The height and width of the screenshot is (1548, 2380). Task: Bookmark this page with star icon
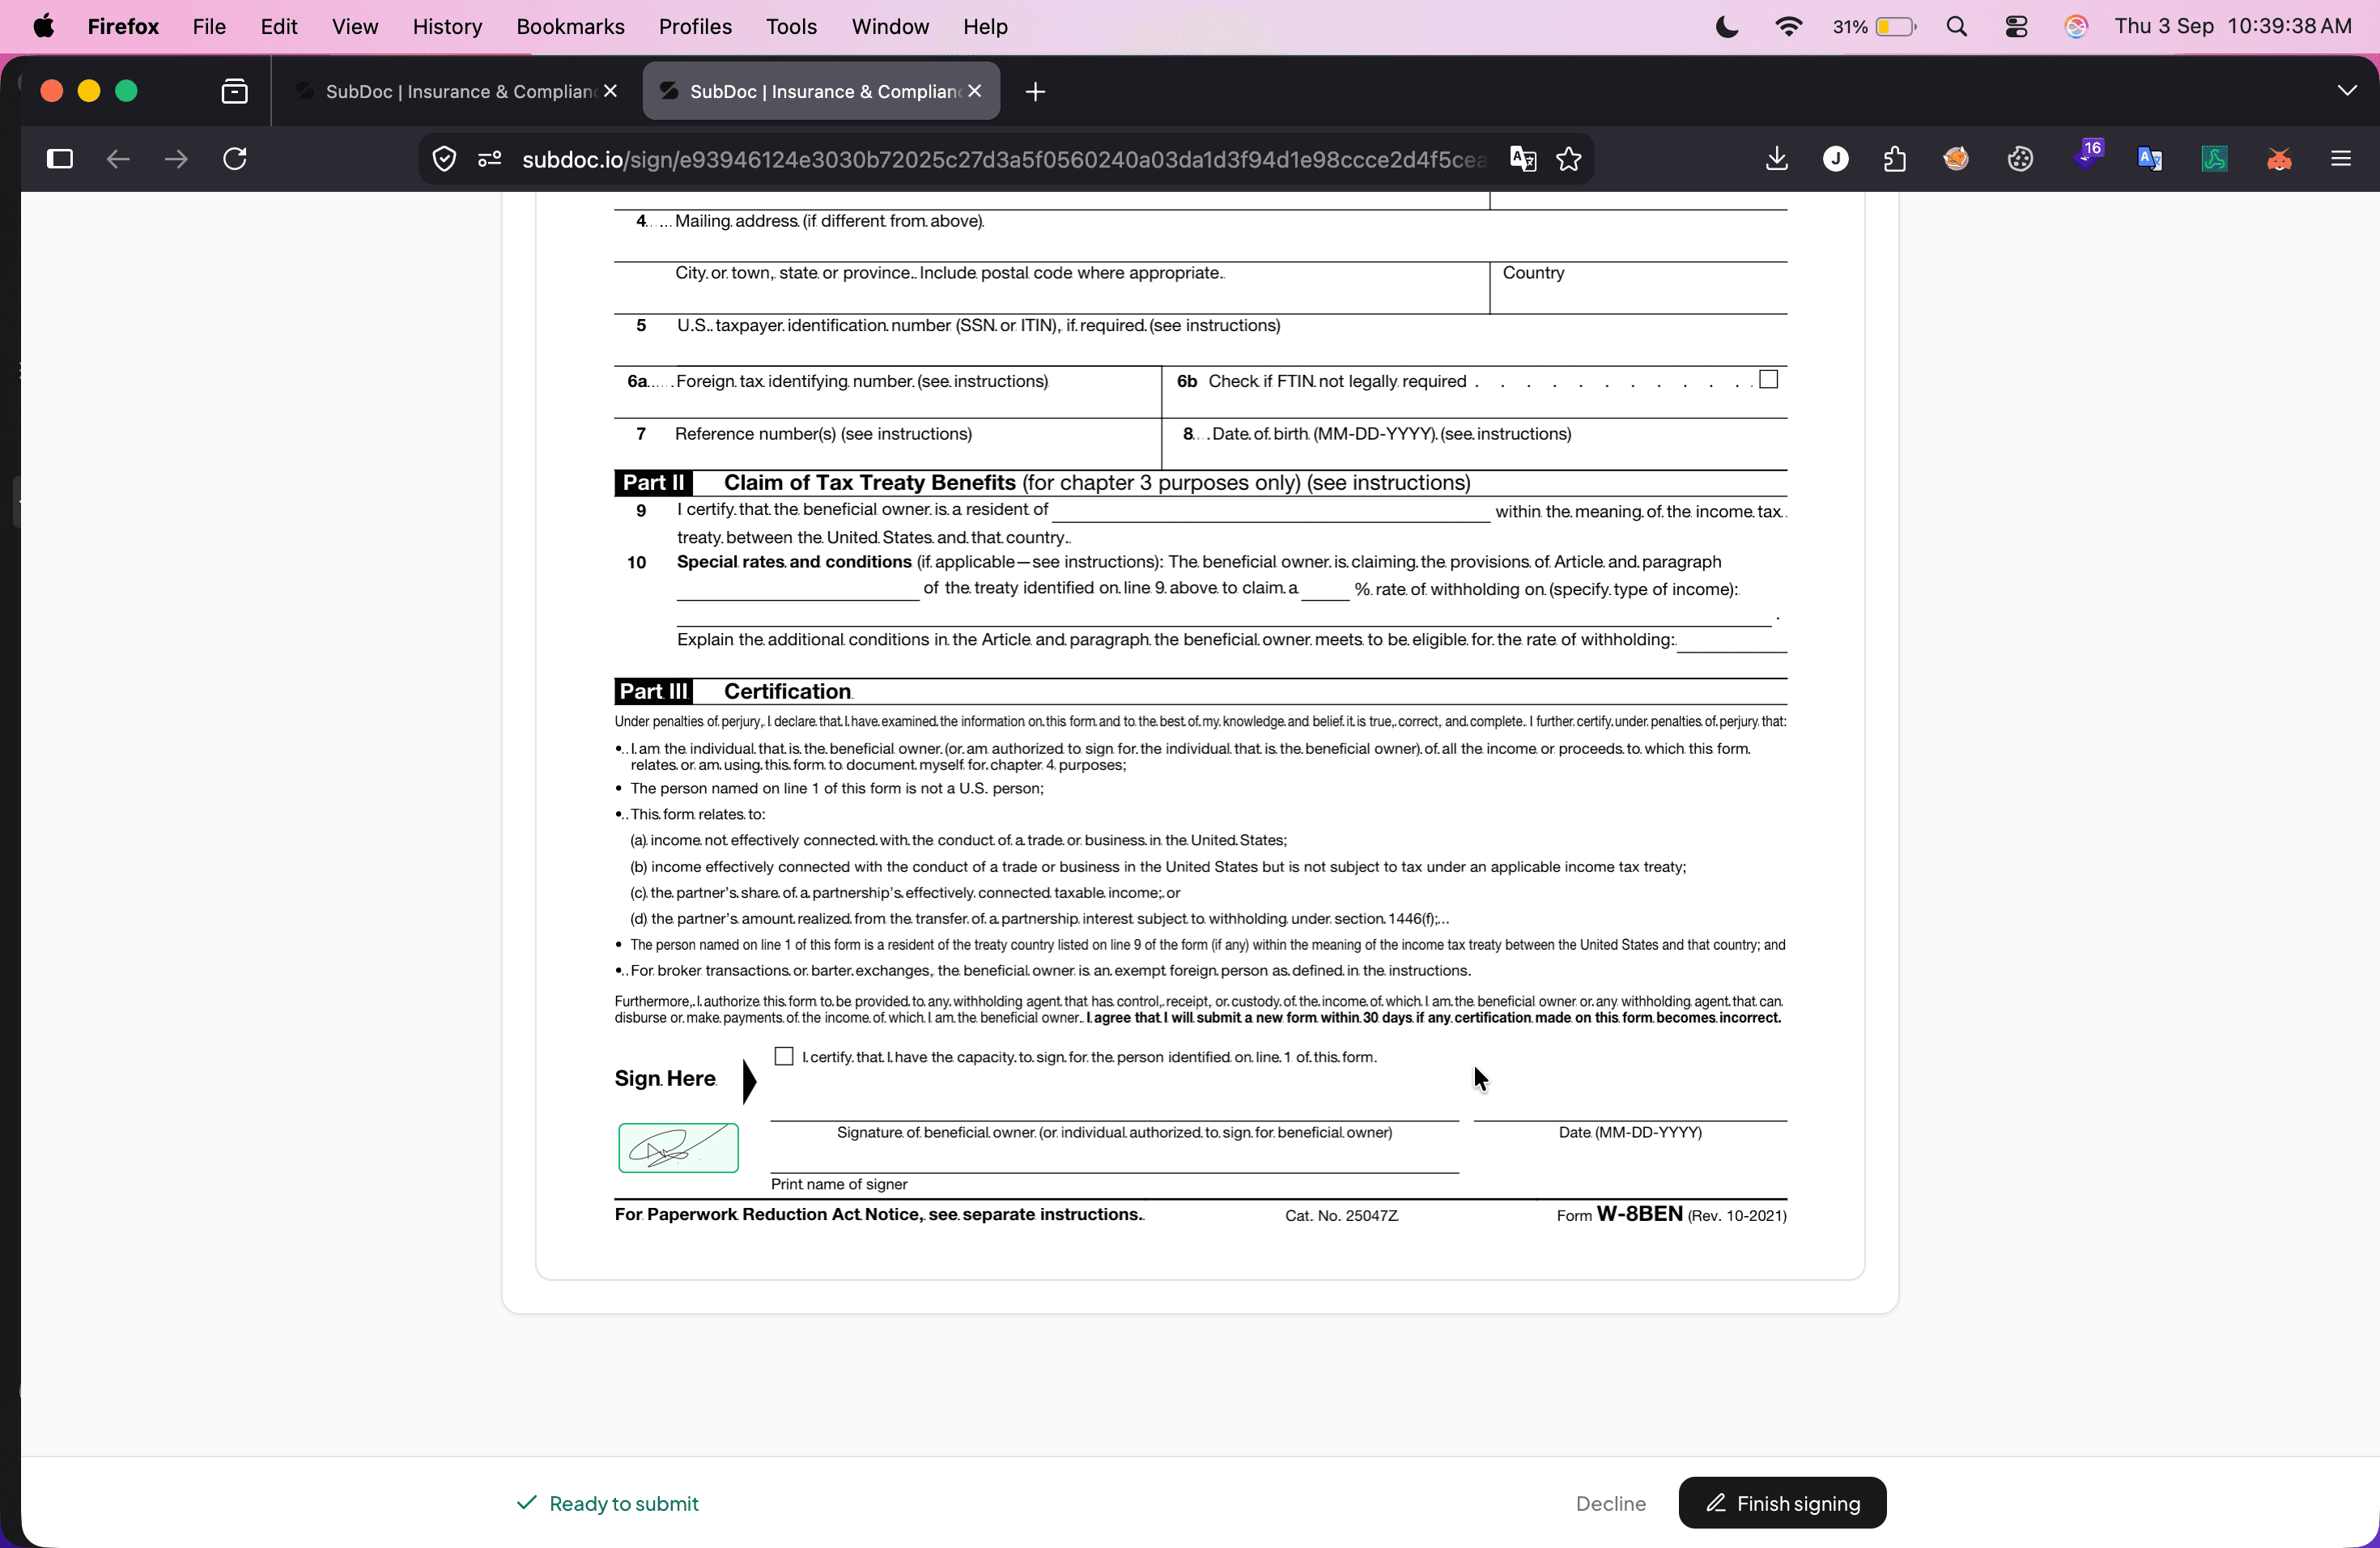[x=1569, y=159]
